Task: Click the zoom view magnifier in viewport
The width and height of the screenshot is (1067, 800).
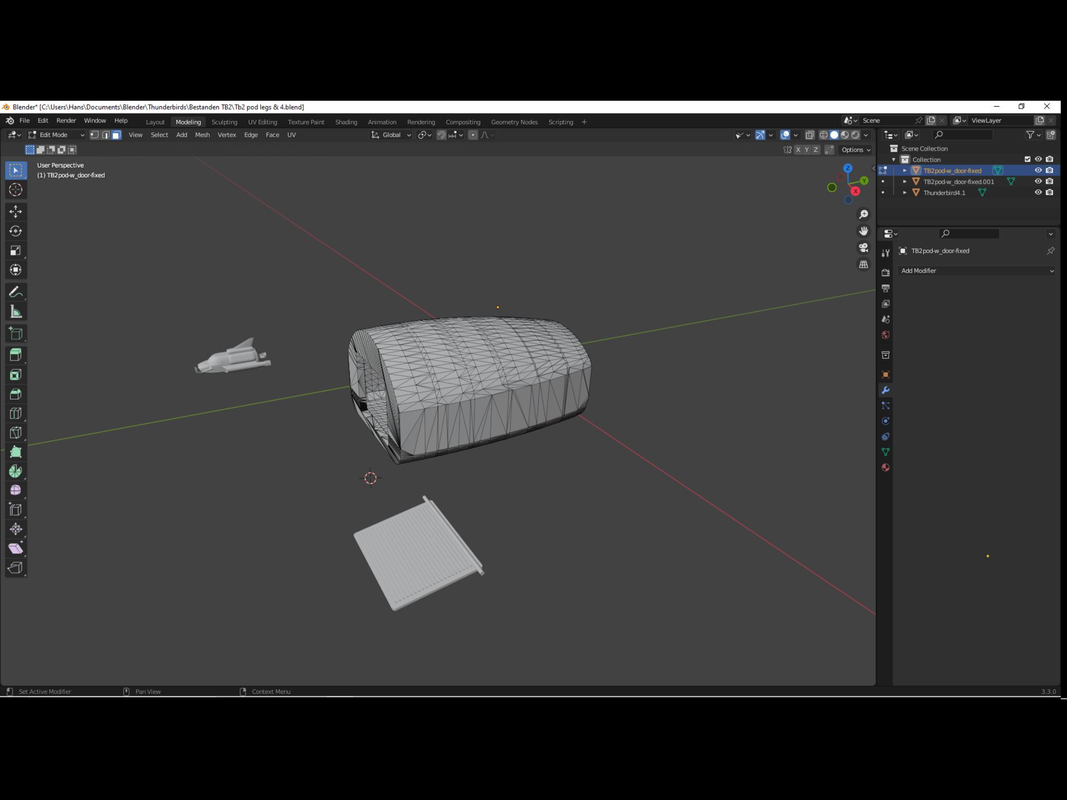Action: 864,214
